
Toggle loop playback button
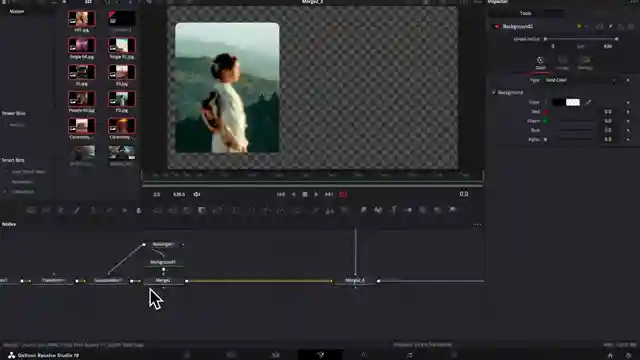343,194
